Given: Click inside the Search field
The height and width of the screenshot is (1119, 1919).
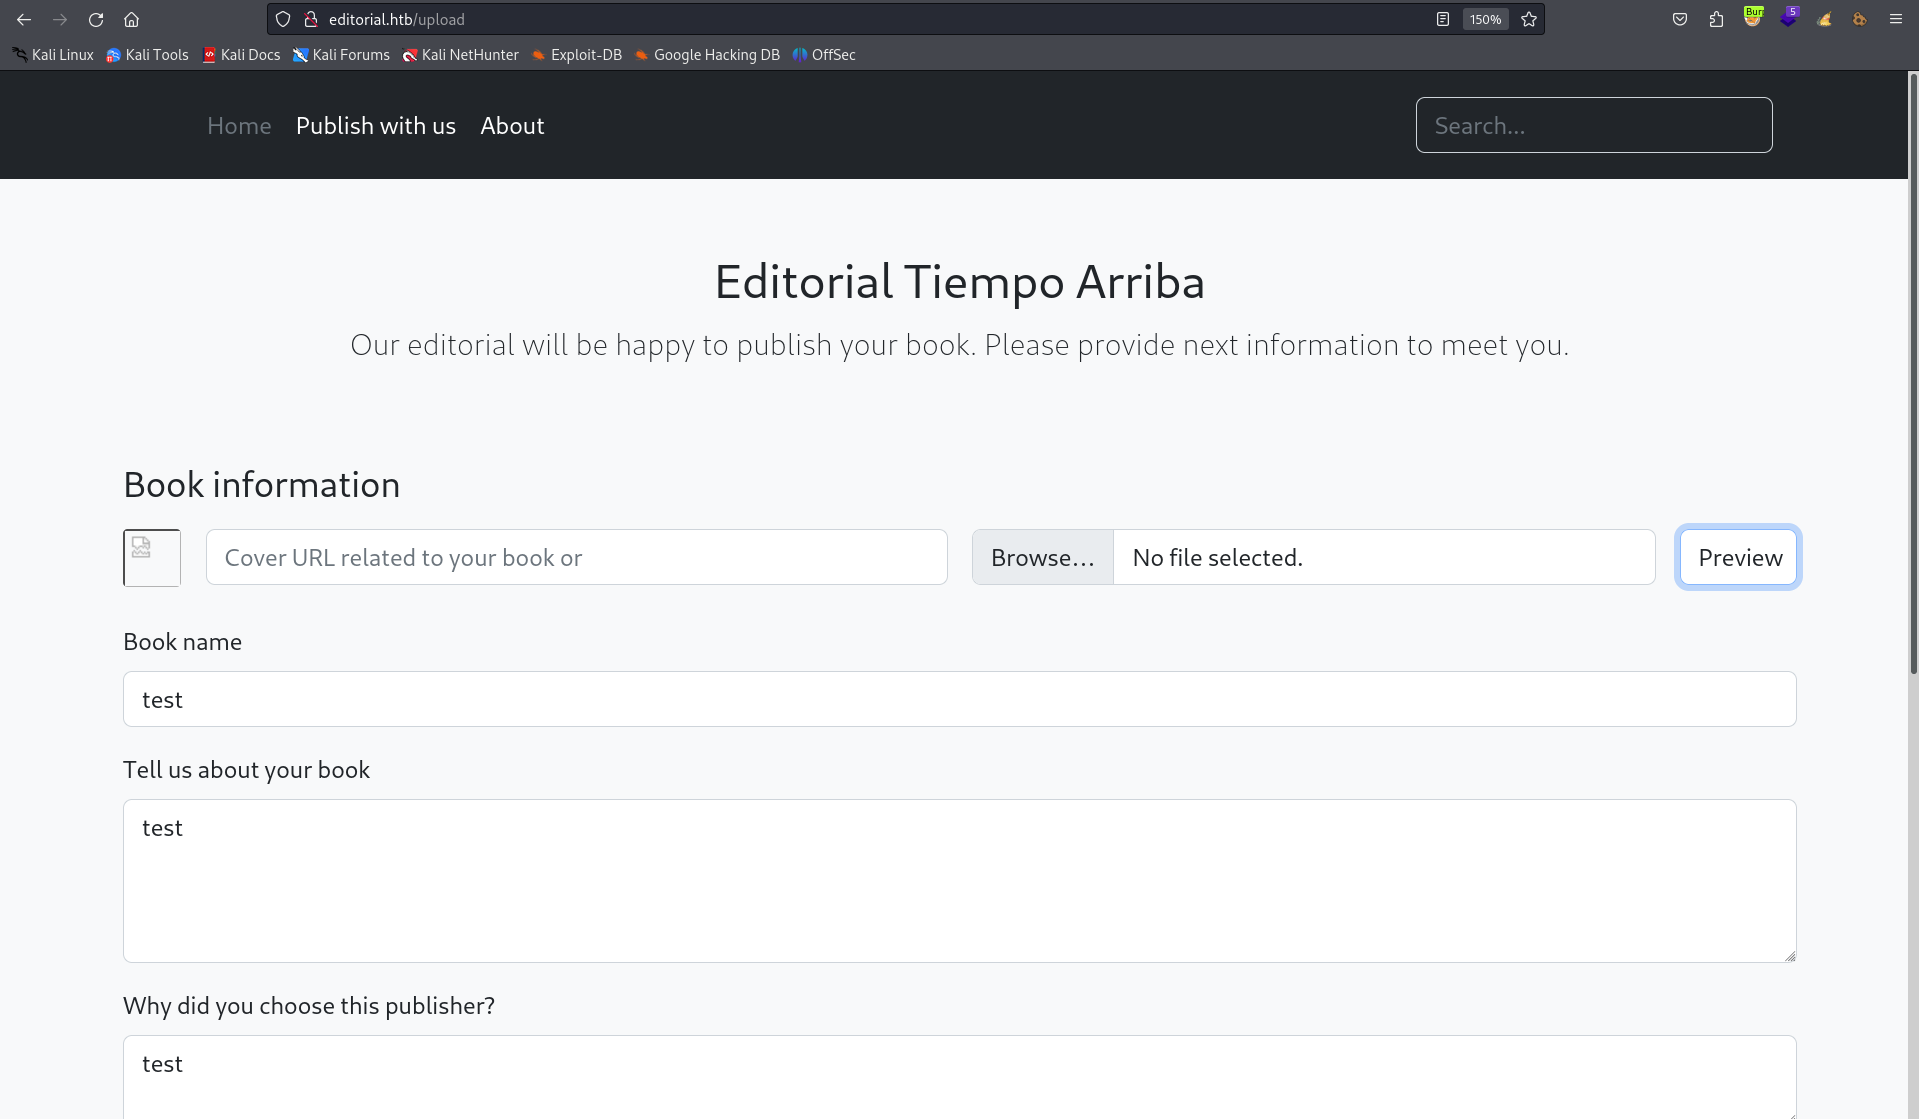Looking at the screenshot, I should click(x=1594, y=125).
